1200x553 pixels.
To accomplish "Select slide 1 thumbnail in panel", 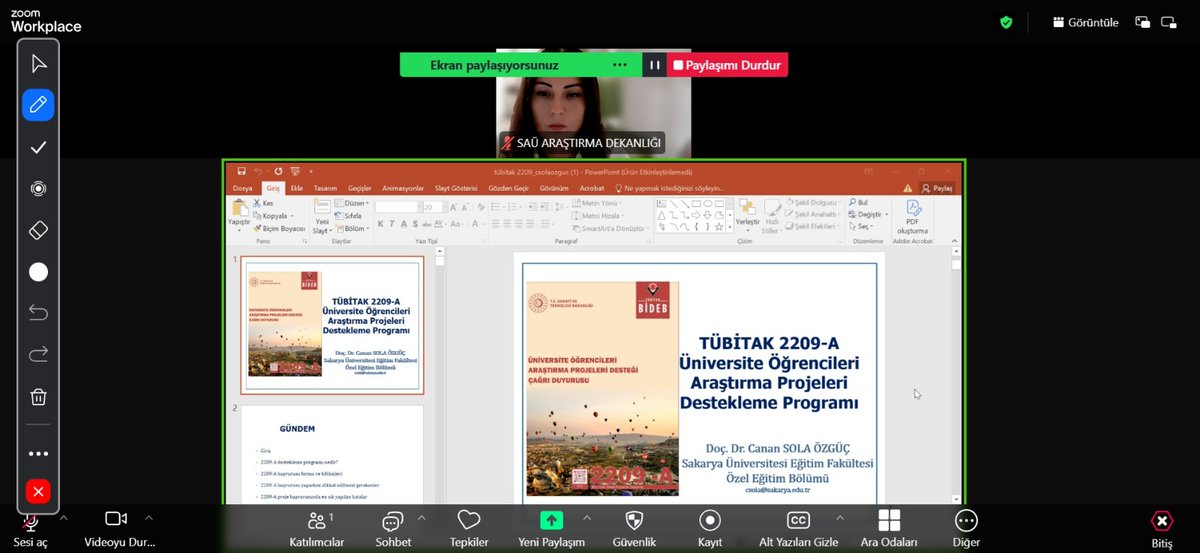I will pos(332,326).
